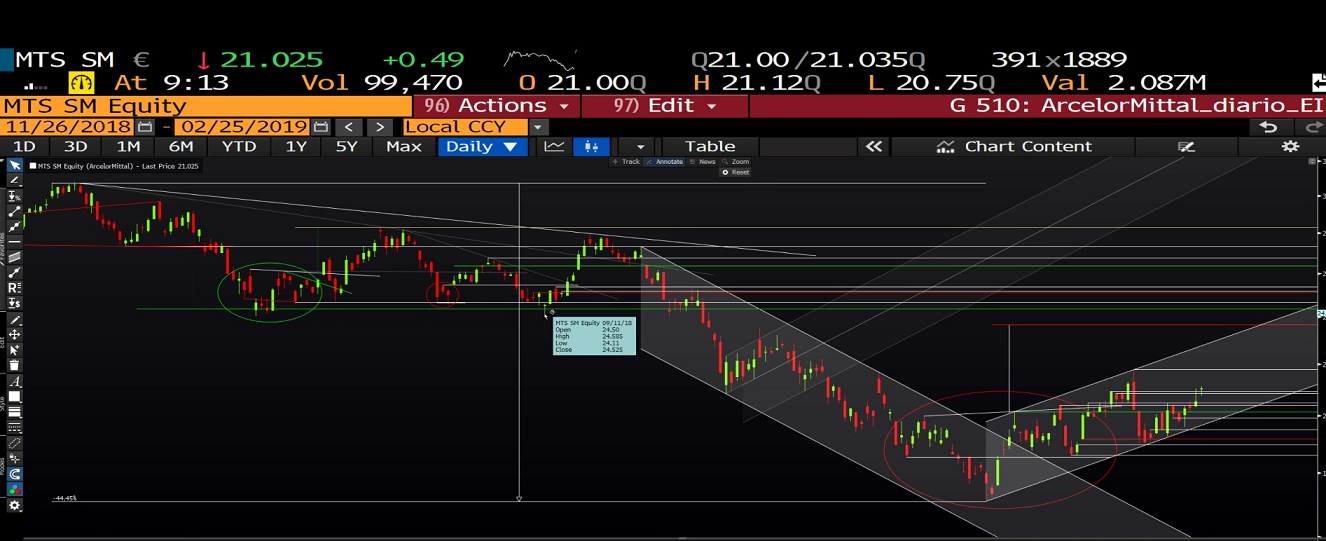Image resolution: width=1326 pixels, height=541 pixels.
Task: Open the calendar for start date 11/26/2018
Action: coord(145,127)
